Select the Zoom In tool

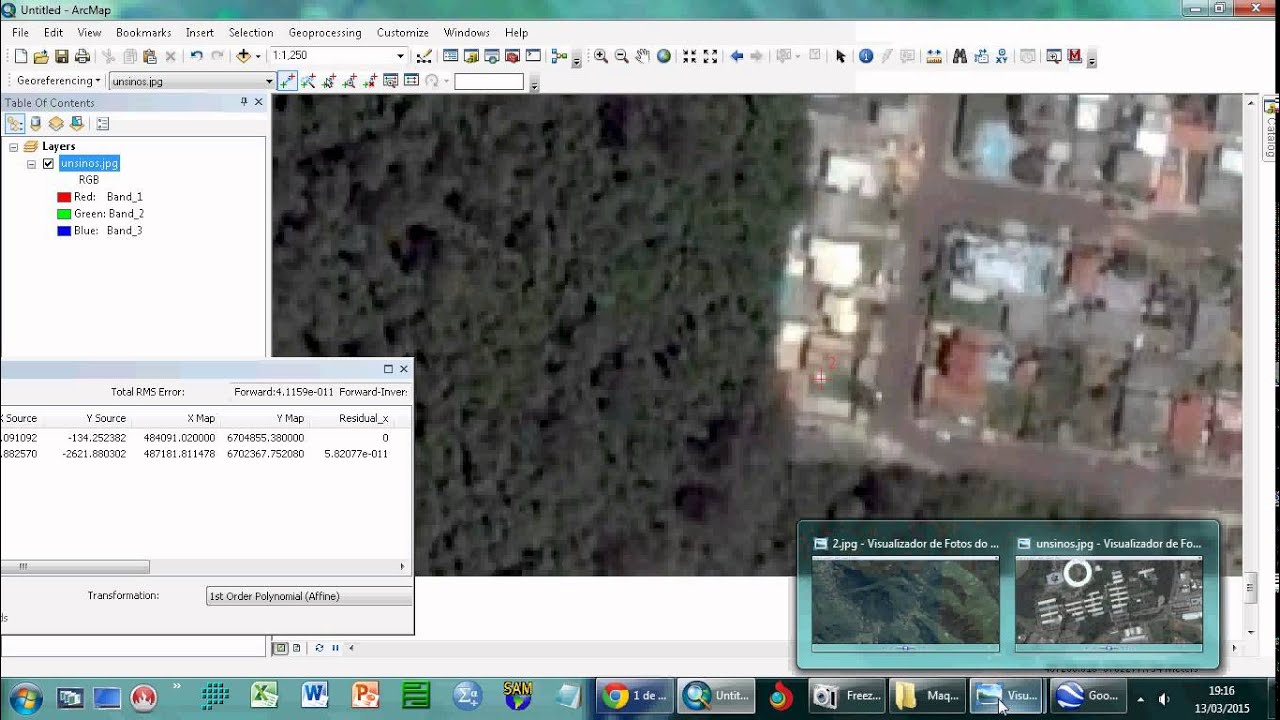click(x=600, y=57)
